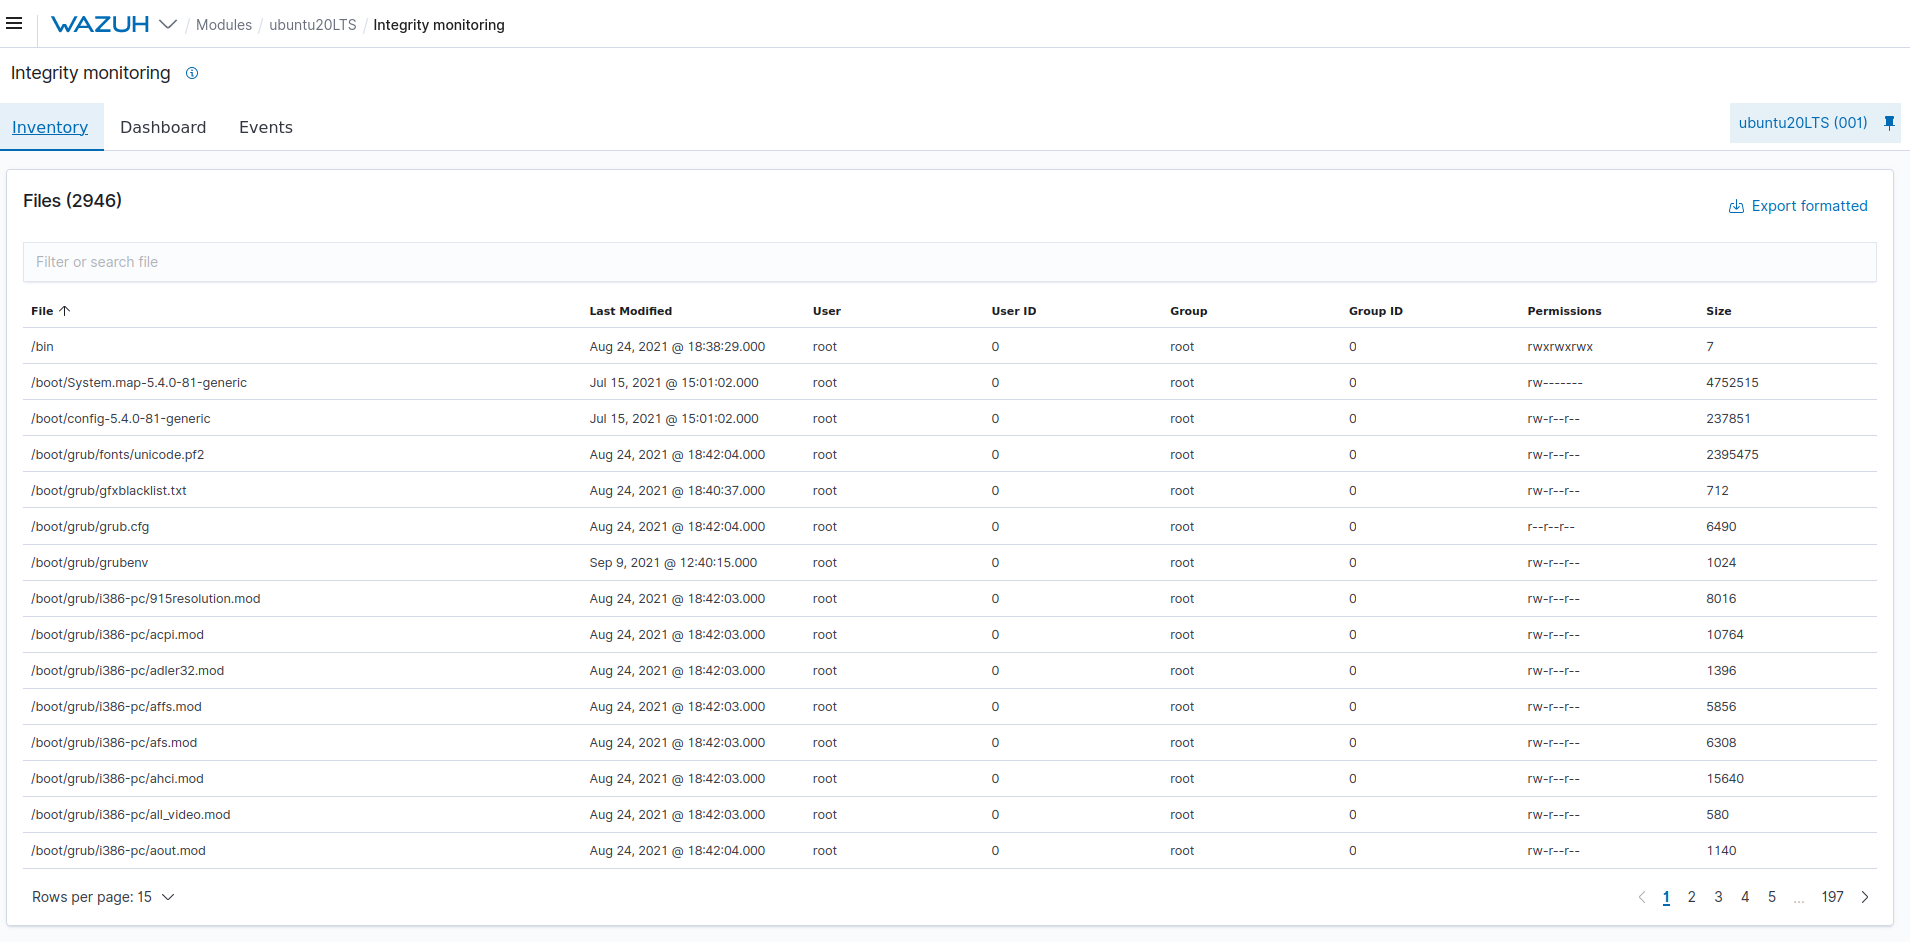Click the download icon next to Export formatted

1736,206
